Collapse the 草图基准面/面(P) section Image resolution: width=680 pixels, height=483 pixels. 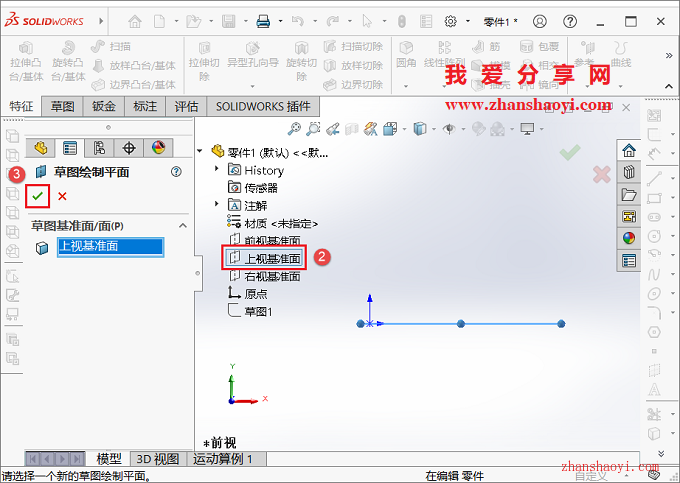click(x=183, y=225)
